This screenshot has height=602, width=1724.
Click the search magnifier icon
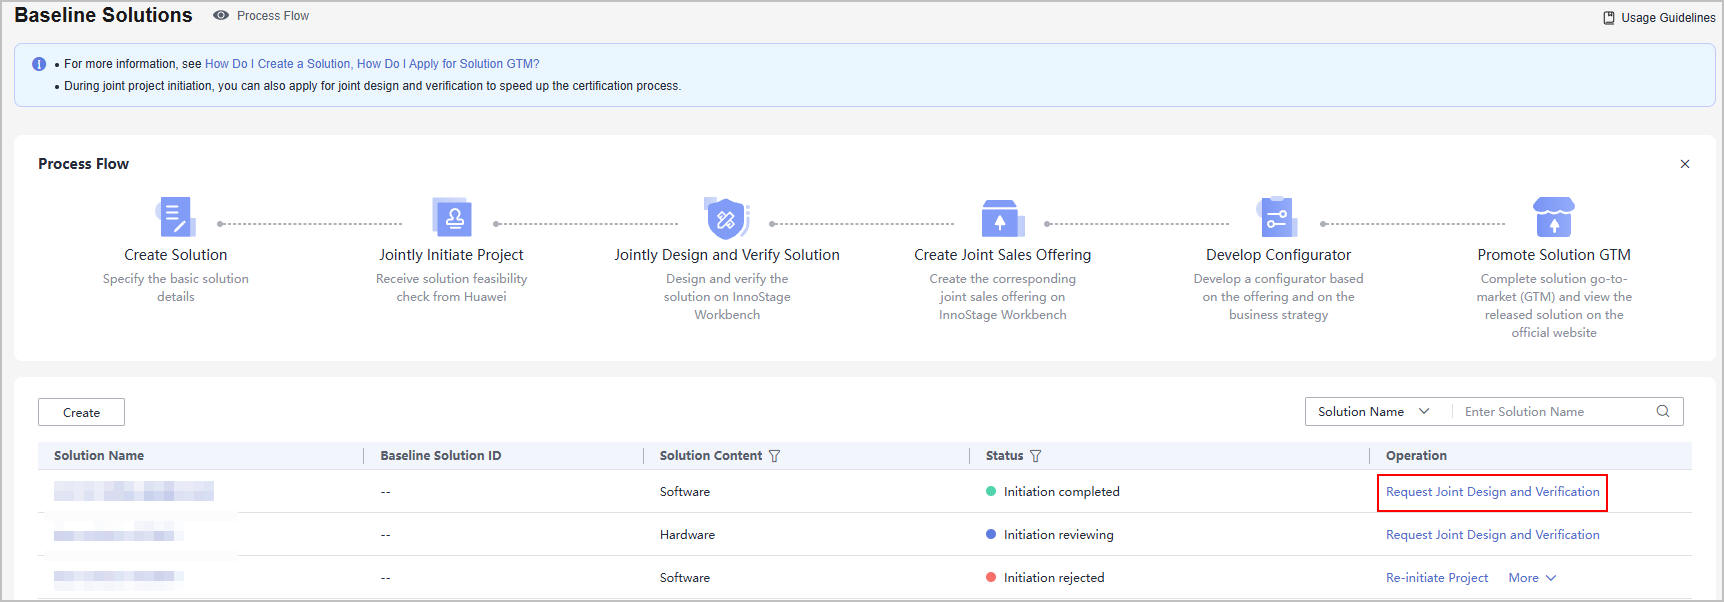pos(1663,411)
